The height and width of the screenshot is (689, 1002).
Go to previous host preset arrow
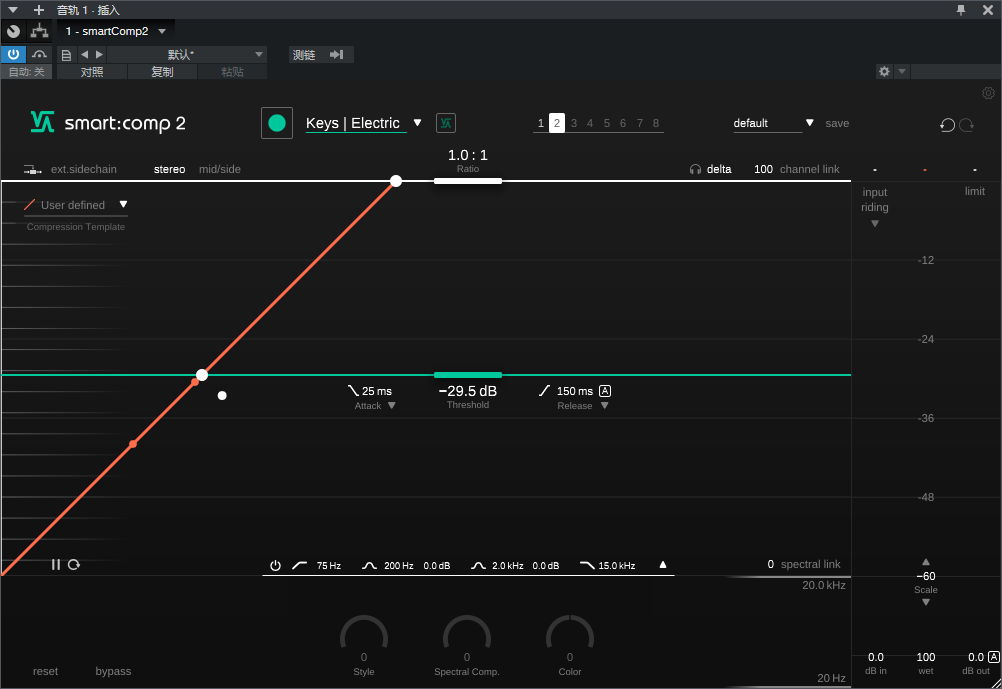coord(84,54)
